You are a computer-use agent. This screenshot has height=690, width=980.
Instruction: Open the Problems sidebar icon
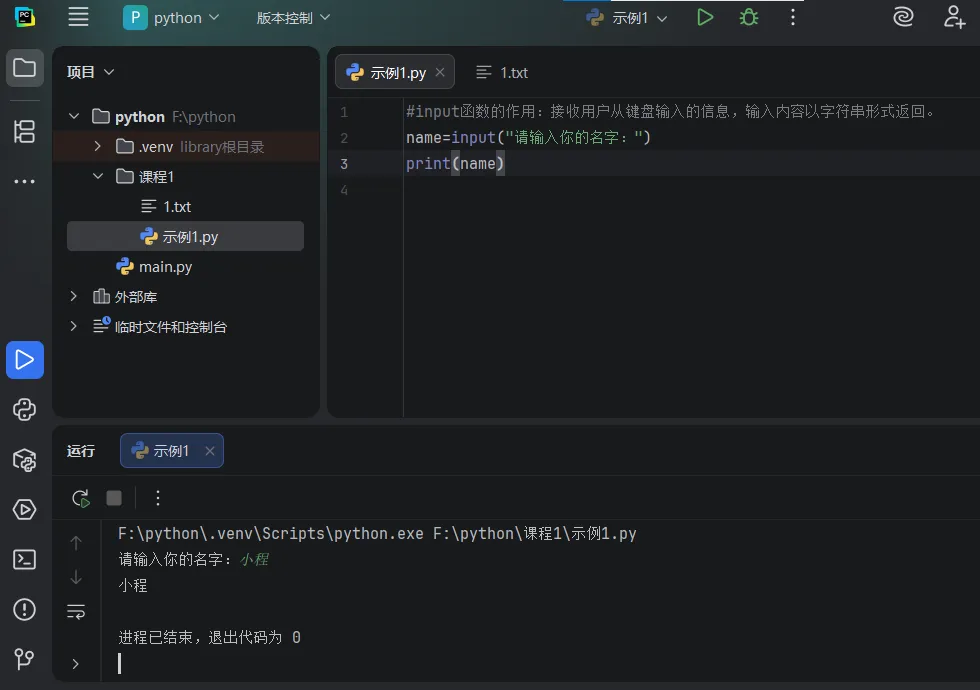click(24, 609)
